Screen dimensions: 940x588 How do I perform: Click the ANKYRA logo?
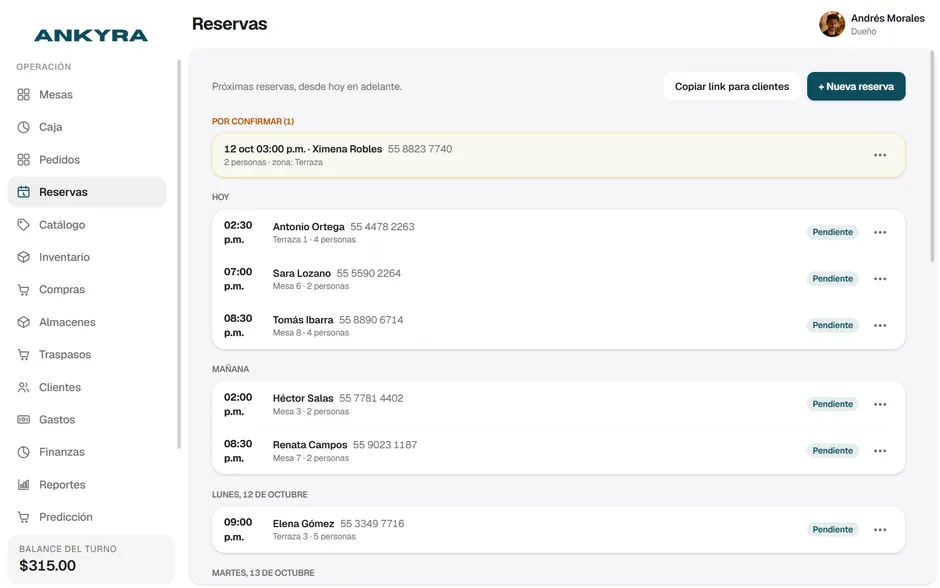pyautogui.click(x=91, y=35)
